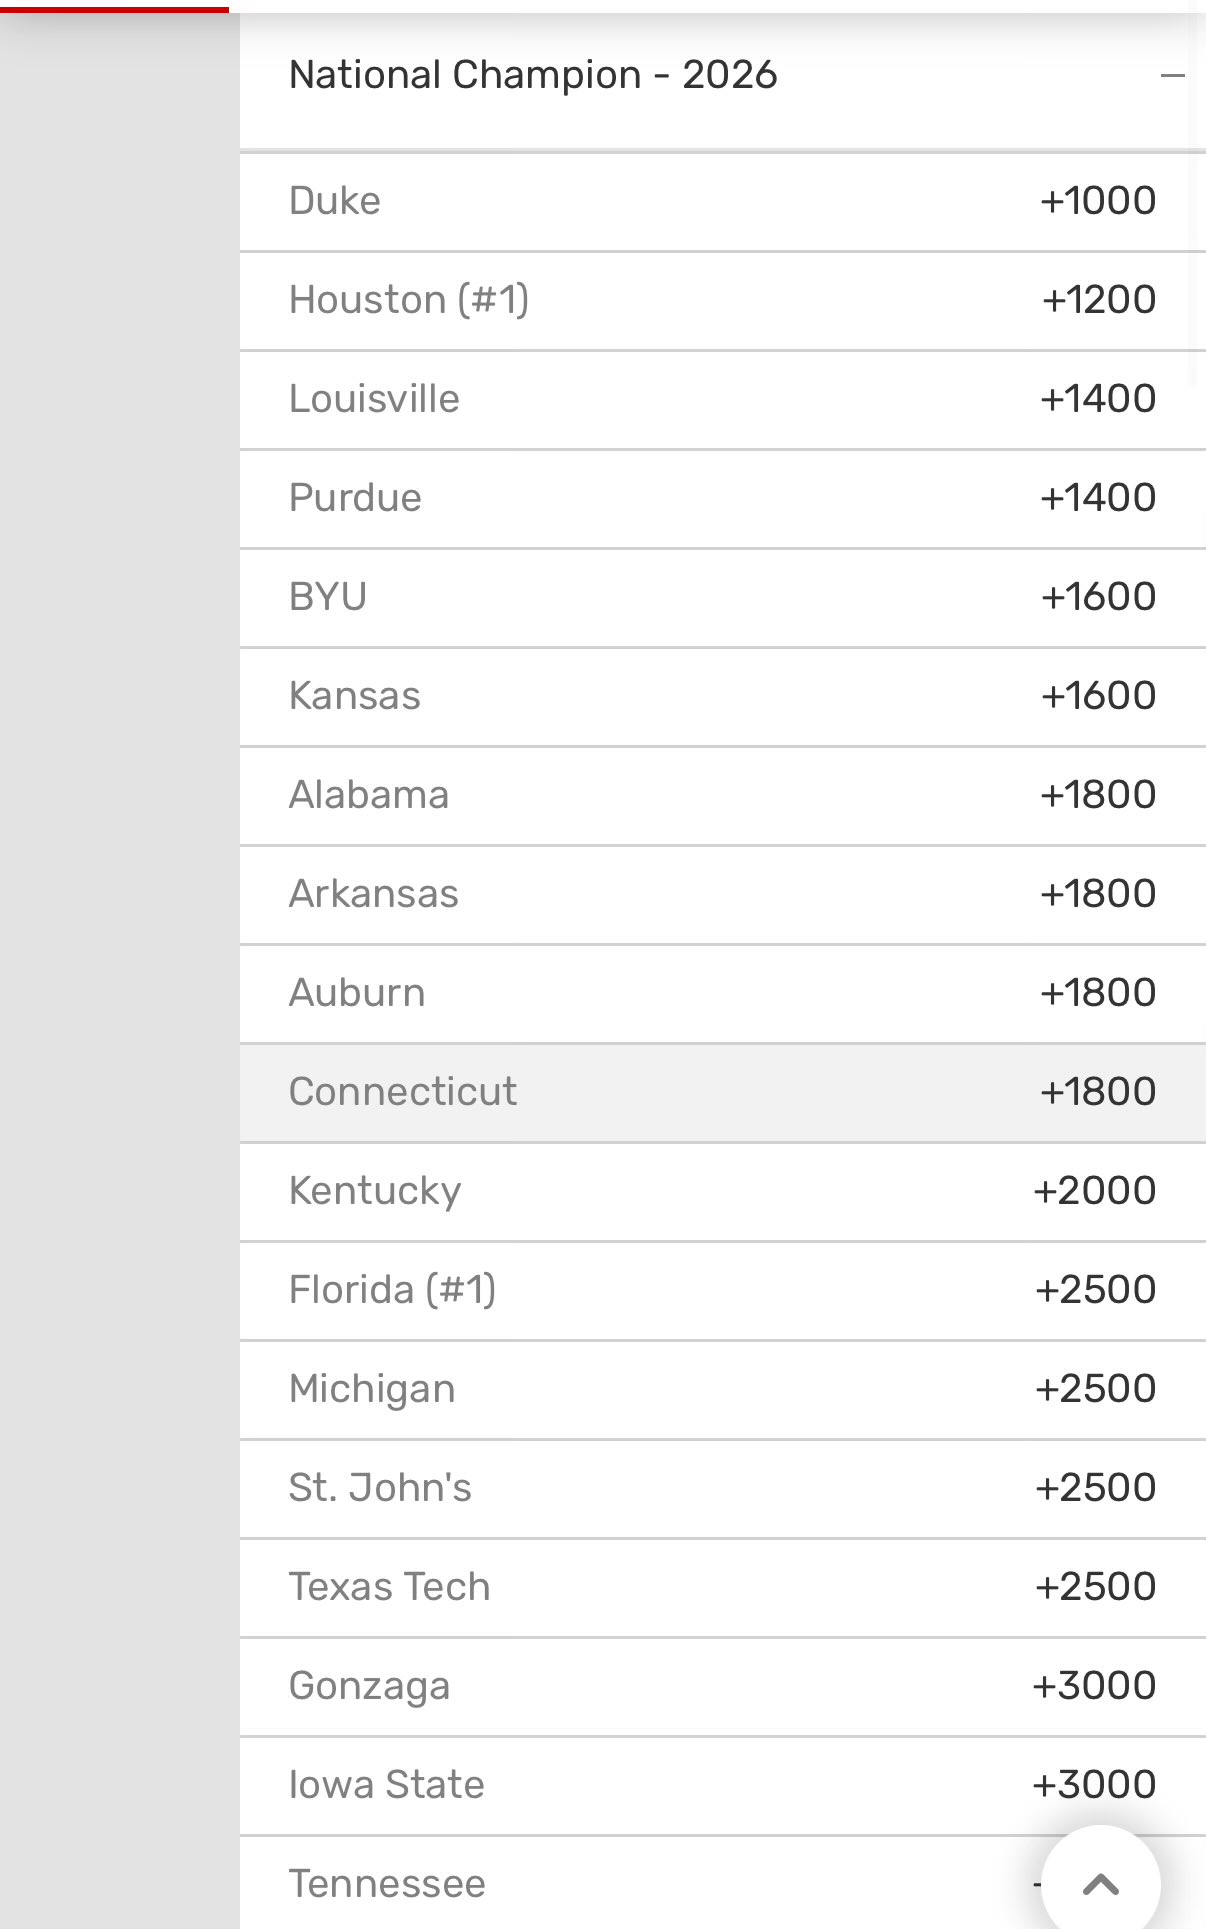Choose Kansas at +1600
The image size is (1206, 1929).
723,697
